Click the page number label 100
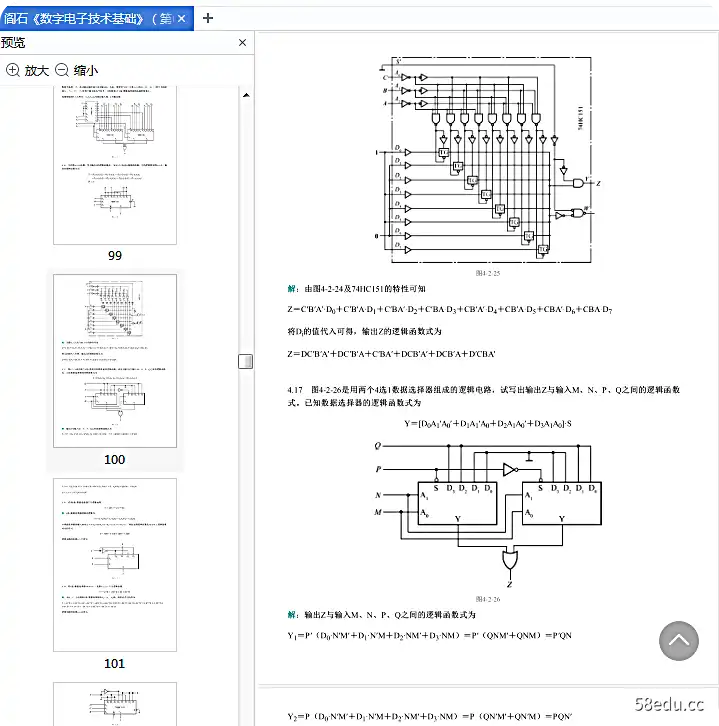 click(x=114, y=460)
